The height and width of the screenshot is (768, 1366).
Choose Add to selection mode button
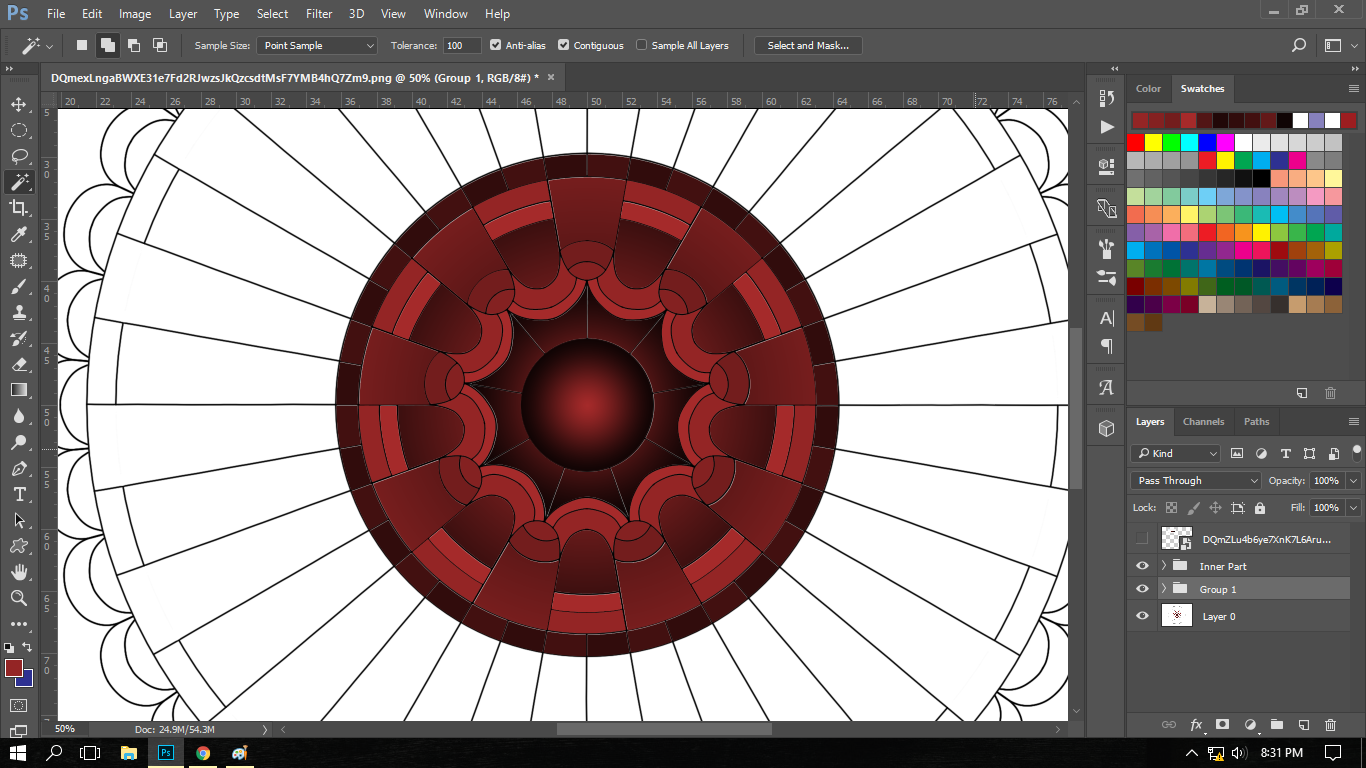pos(107,45)
